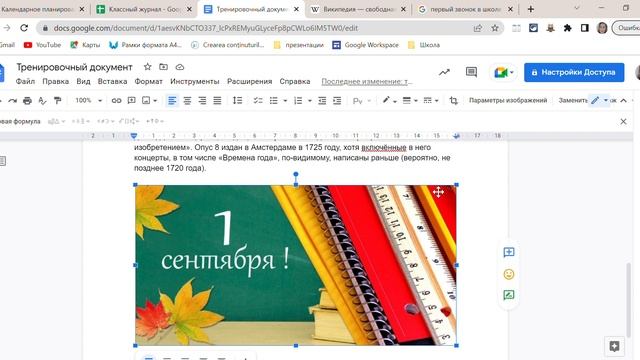Select the 1 сентября image
Image resolution: width=640 pixels, height=360 pixels.
296,265
